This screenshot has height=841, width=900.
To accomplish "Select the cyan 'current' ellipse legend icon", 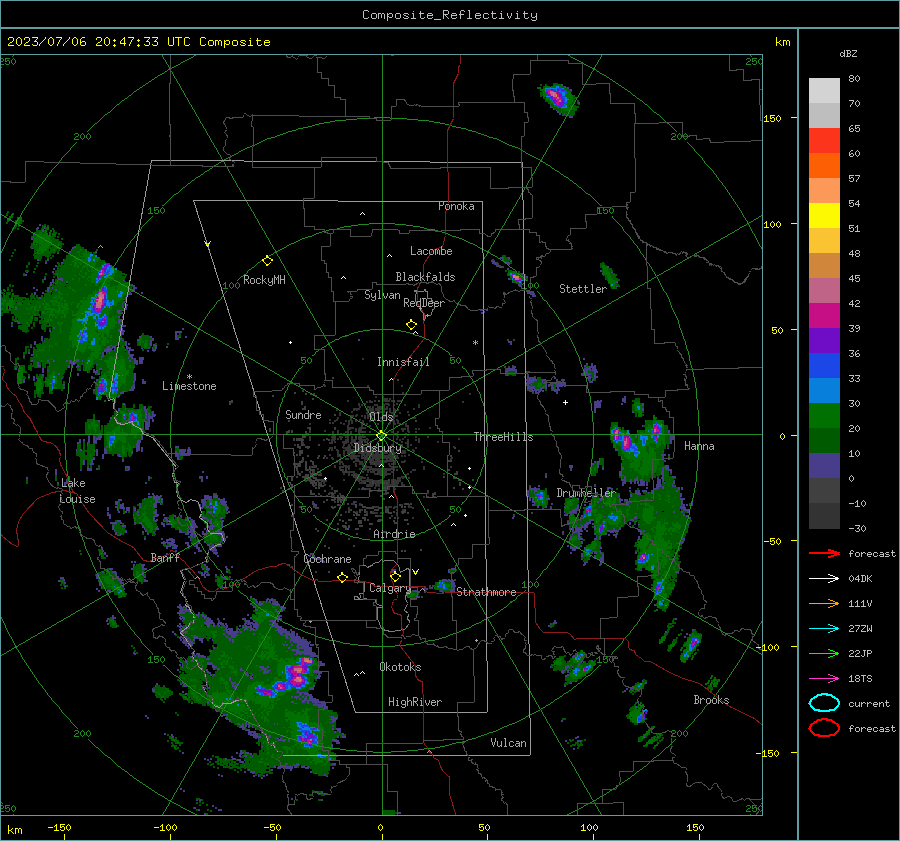I will [x=824, y=703].
